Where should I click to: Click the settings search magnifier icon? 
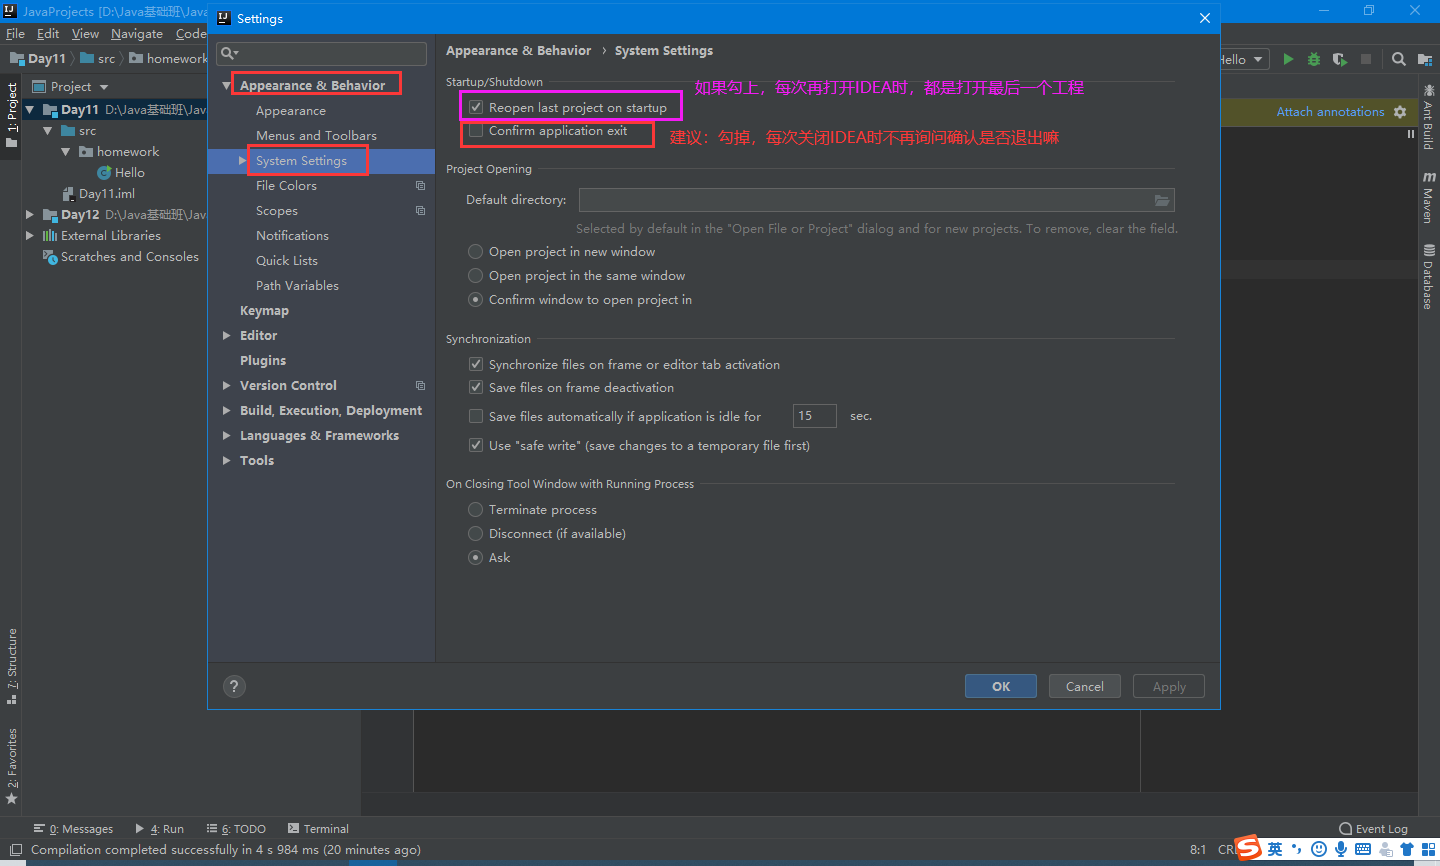coord(229,53)
